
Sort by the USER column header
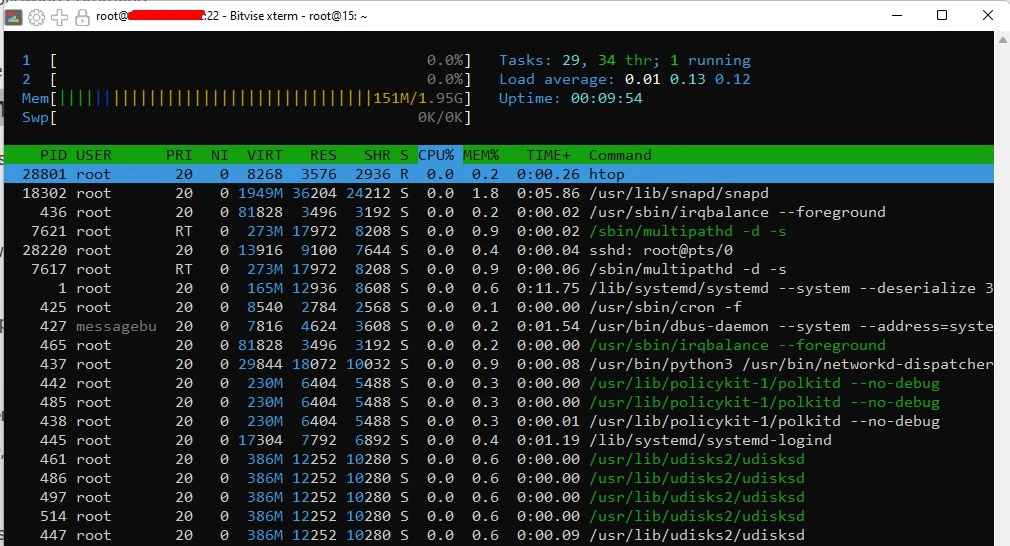coord(93,155)
